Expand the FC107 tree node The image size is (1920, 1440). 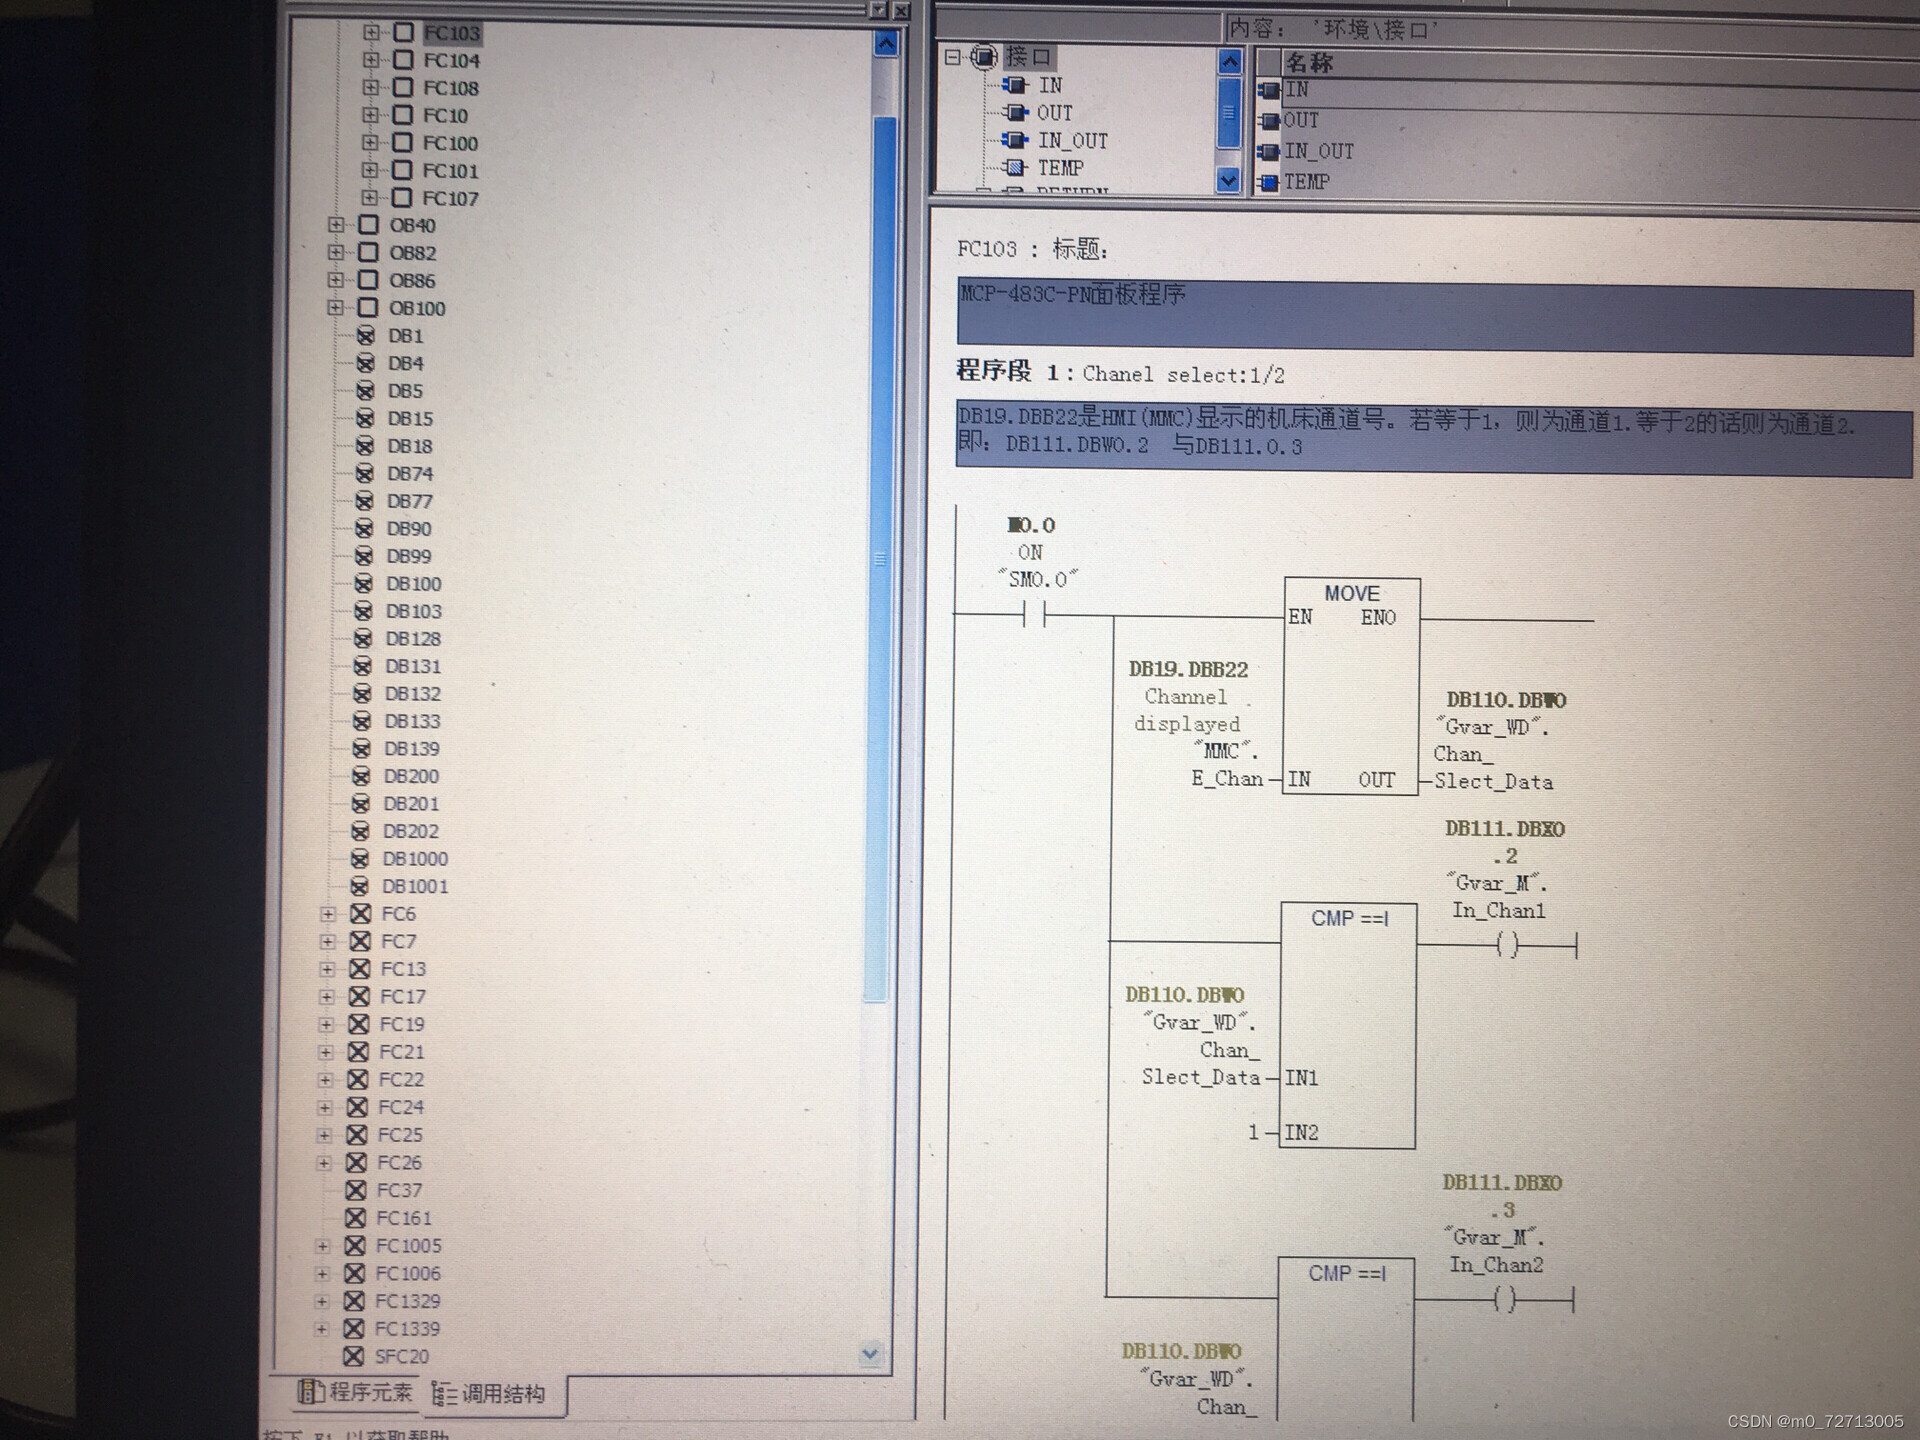[x=370, y=198]
